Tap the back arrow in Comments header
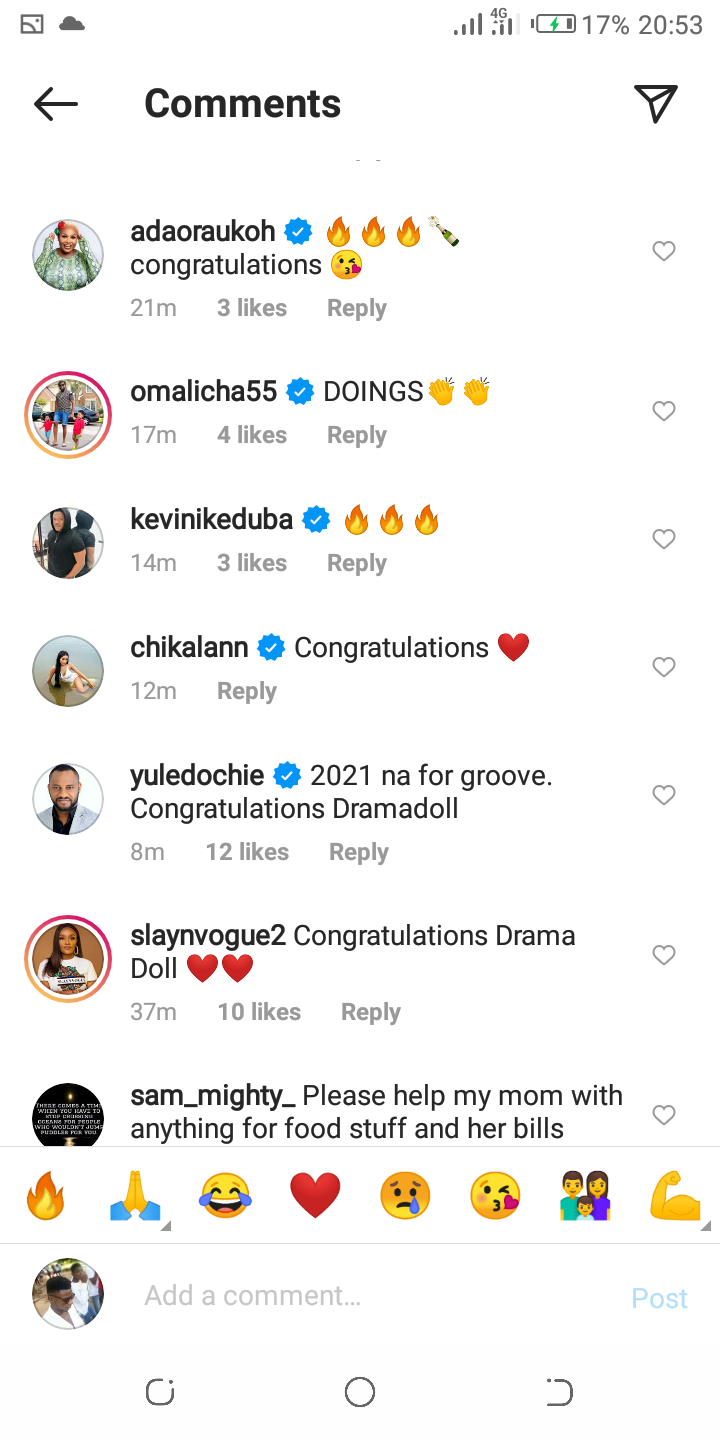The height and width of the screenshot is (1440, 720). pos(56,104)
